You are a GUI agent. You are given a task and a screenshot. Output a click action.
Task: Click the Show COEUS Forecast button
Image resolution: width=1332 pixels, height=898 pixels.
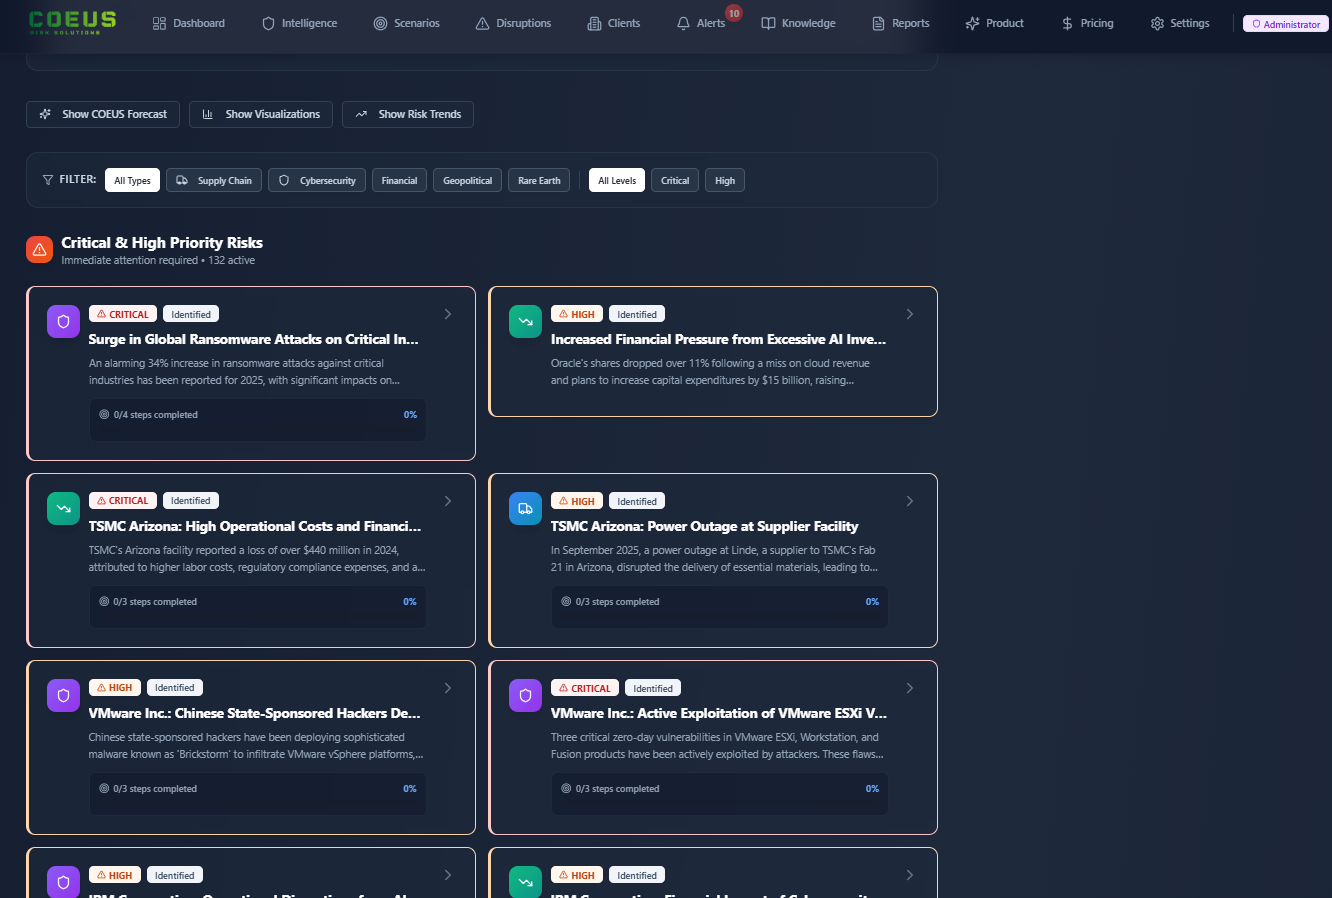103,114
